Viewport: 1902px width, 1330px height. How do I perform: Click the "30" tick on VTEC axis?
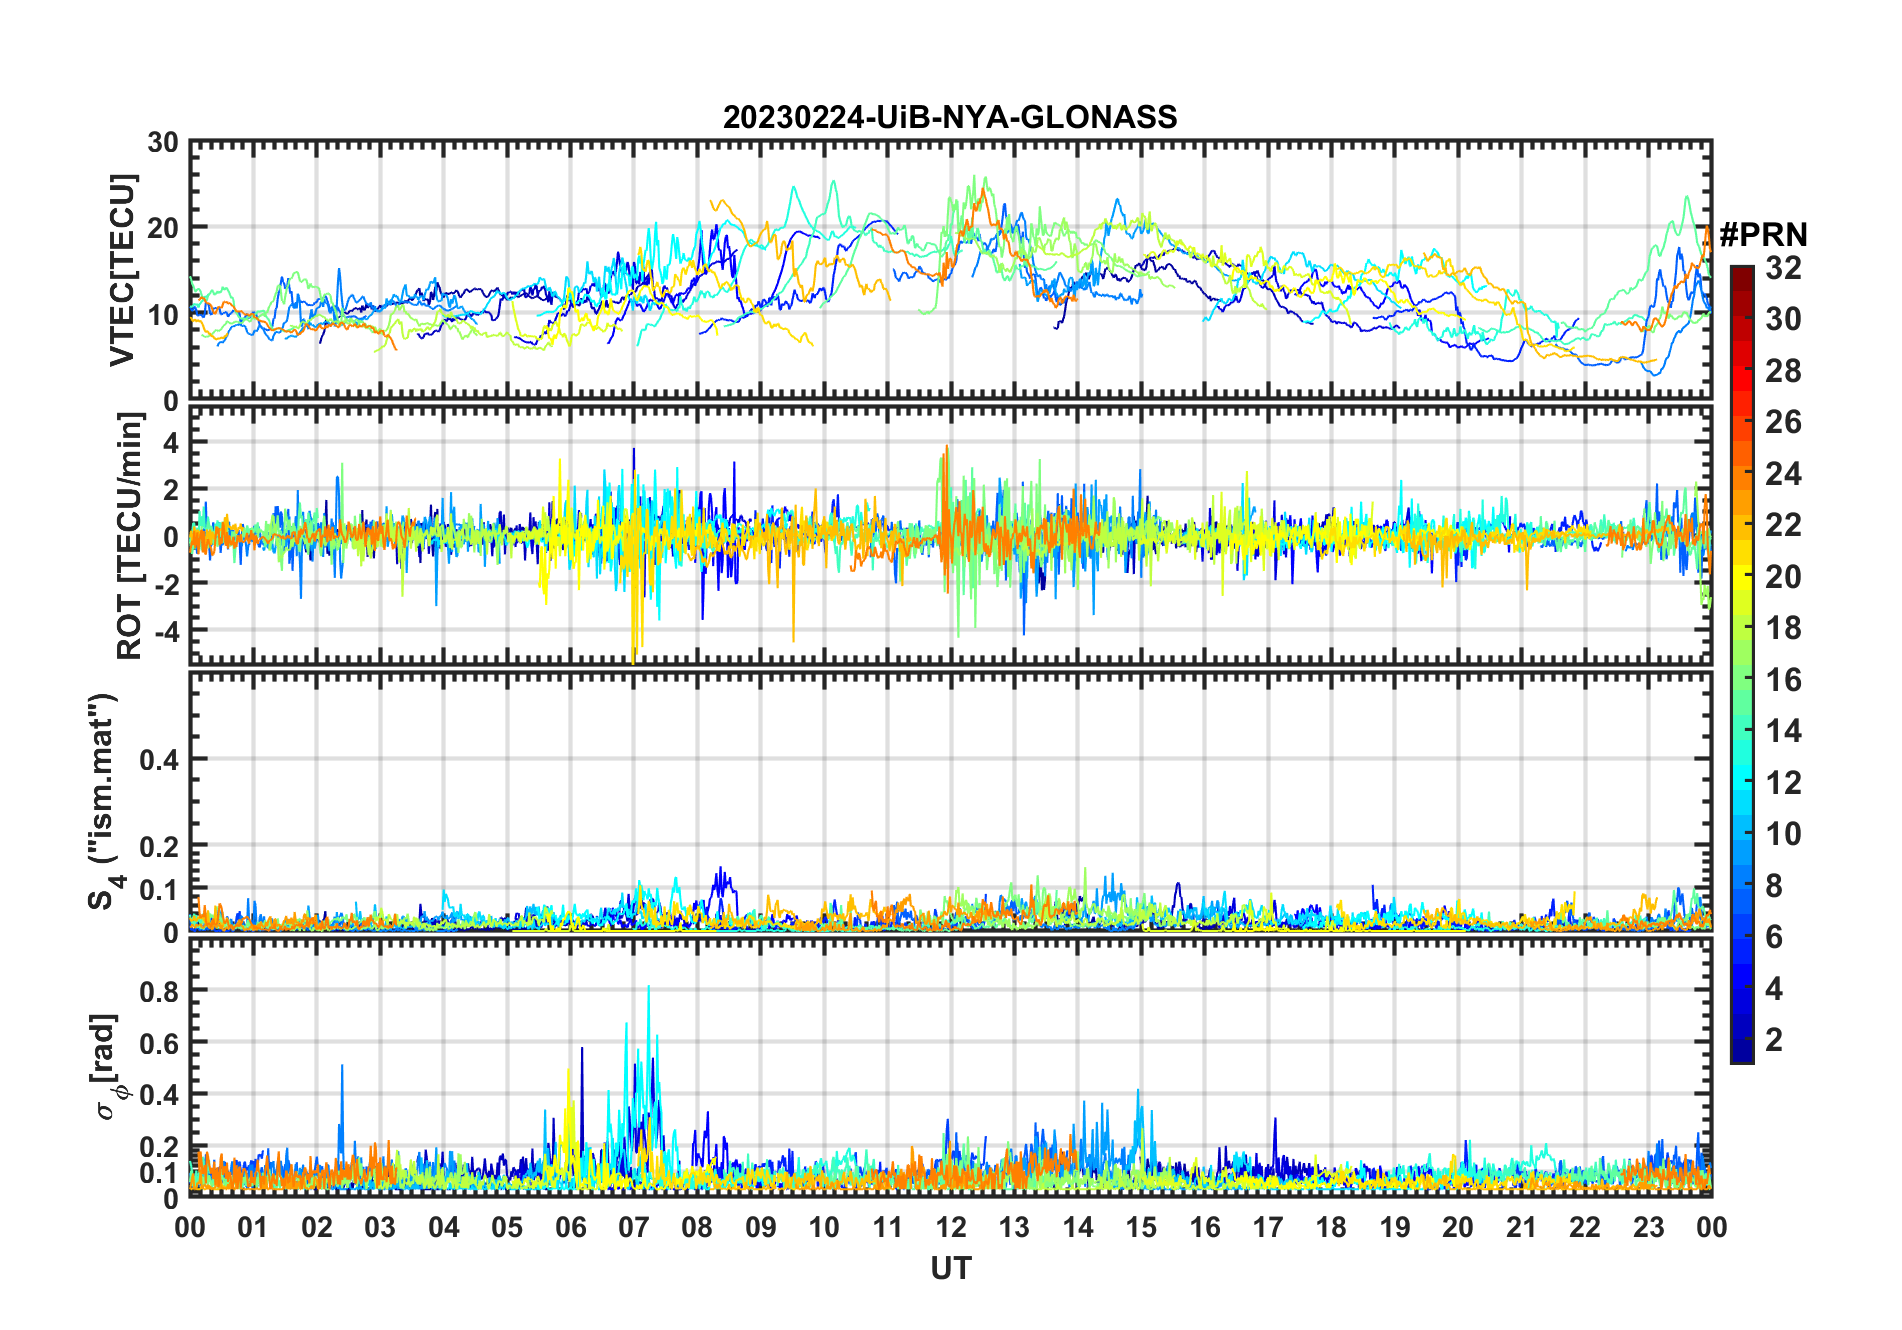[164, 143]
